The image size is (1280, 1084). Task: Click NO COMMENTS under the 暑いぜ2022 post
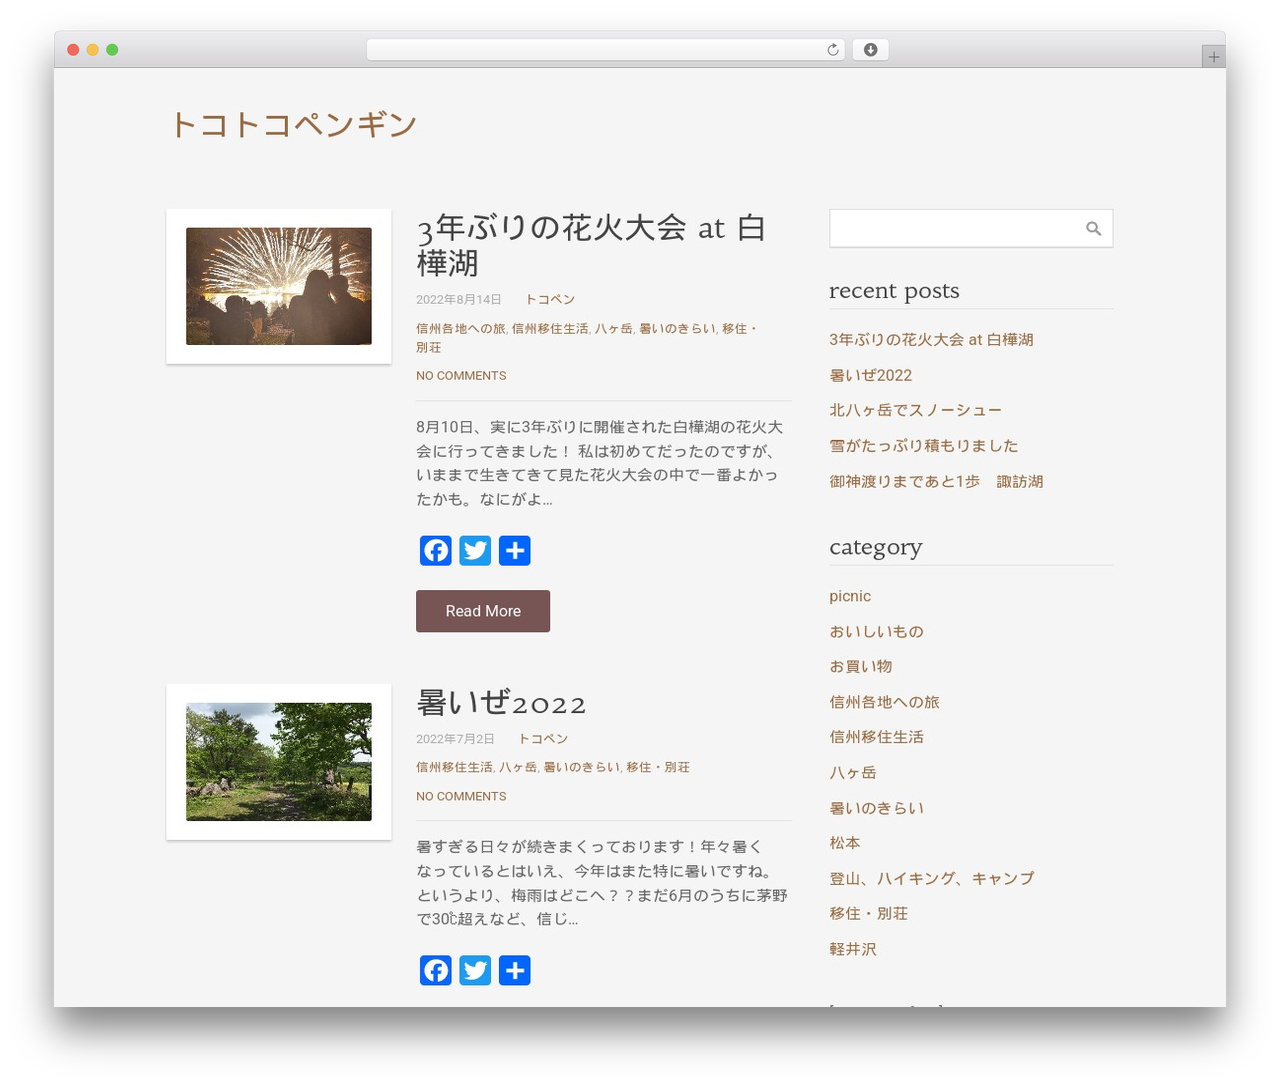click(461, 797)
